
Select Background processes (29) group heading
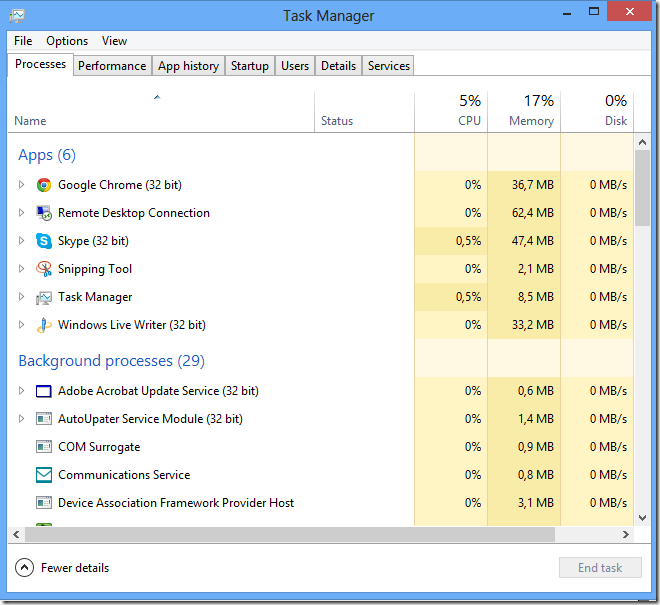(112, 361)
